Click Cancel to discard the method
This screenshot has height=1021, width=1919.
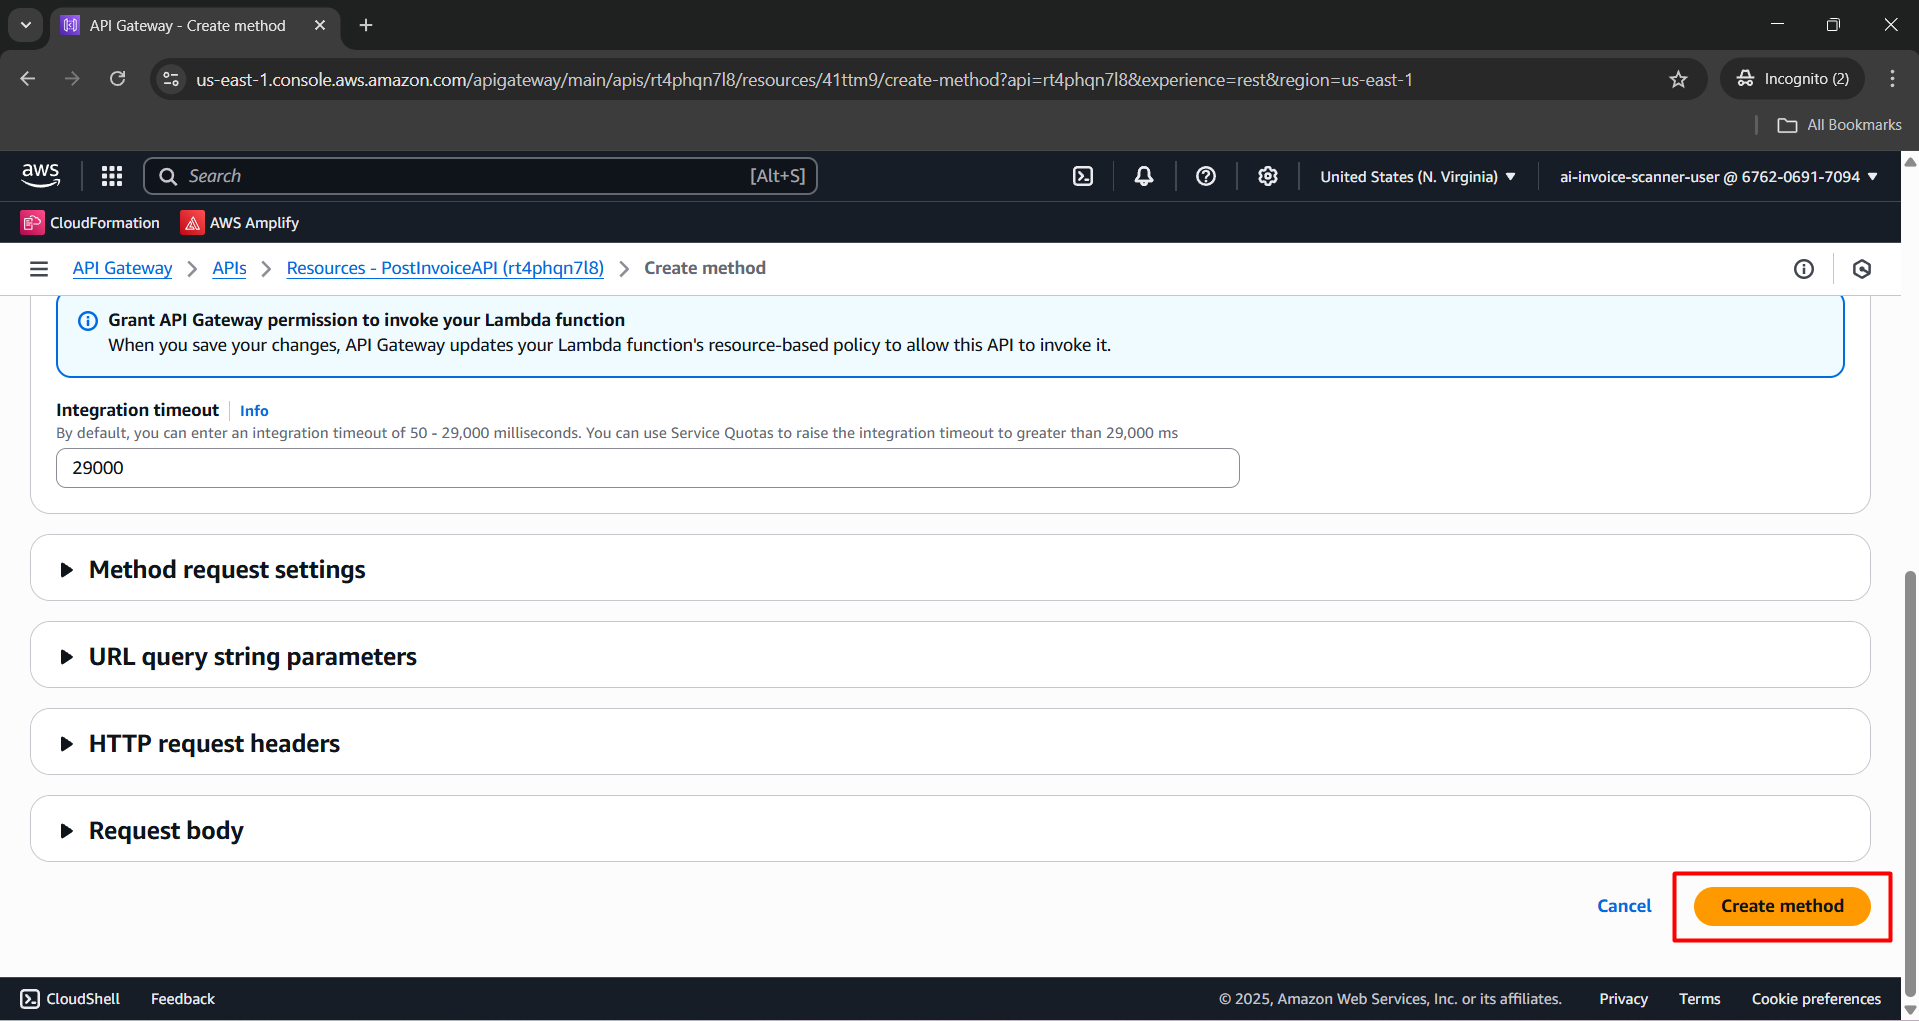[x=1623, y=906]
